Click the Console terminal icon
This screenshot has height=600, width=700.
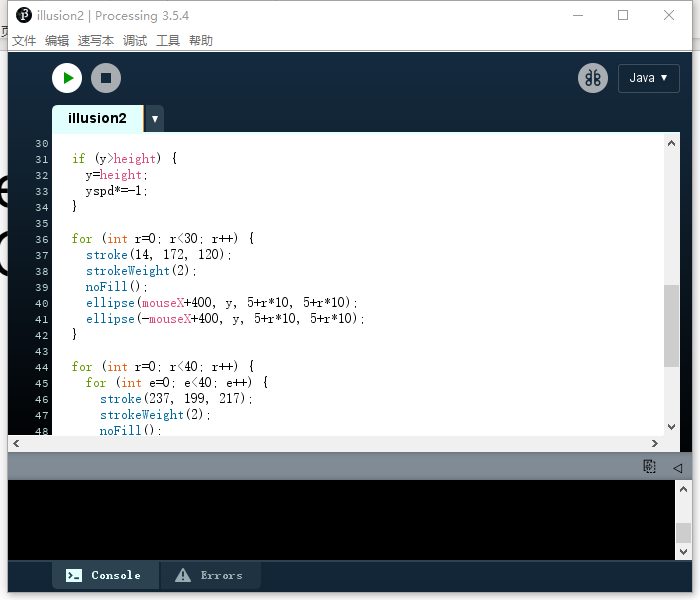[74, 575]
